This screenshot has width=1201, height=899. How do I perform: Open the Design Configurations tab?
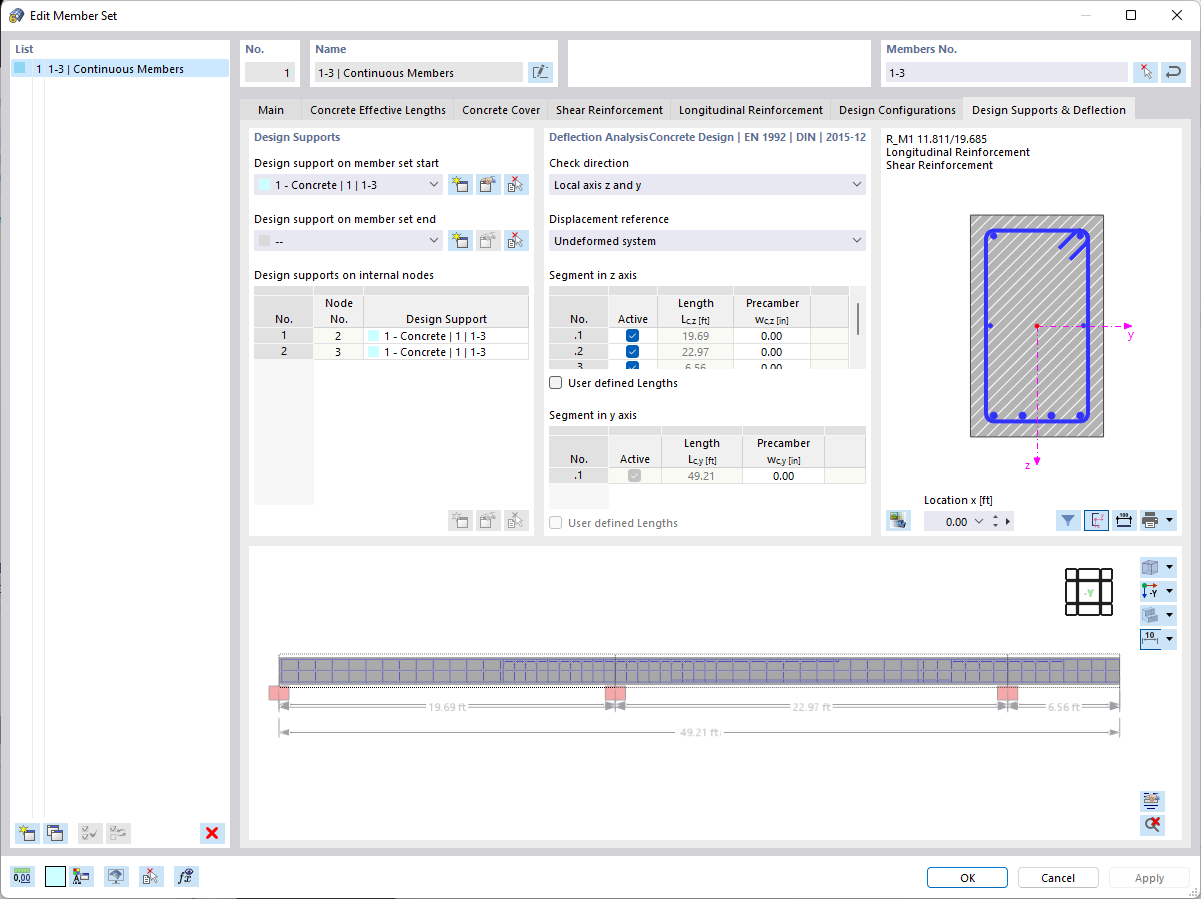[897, 110]
